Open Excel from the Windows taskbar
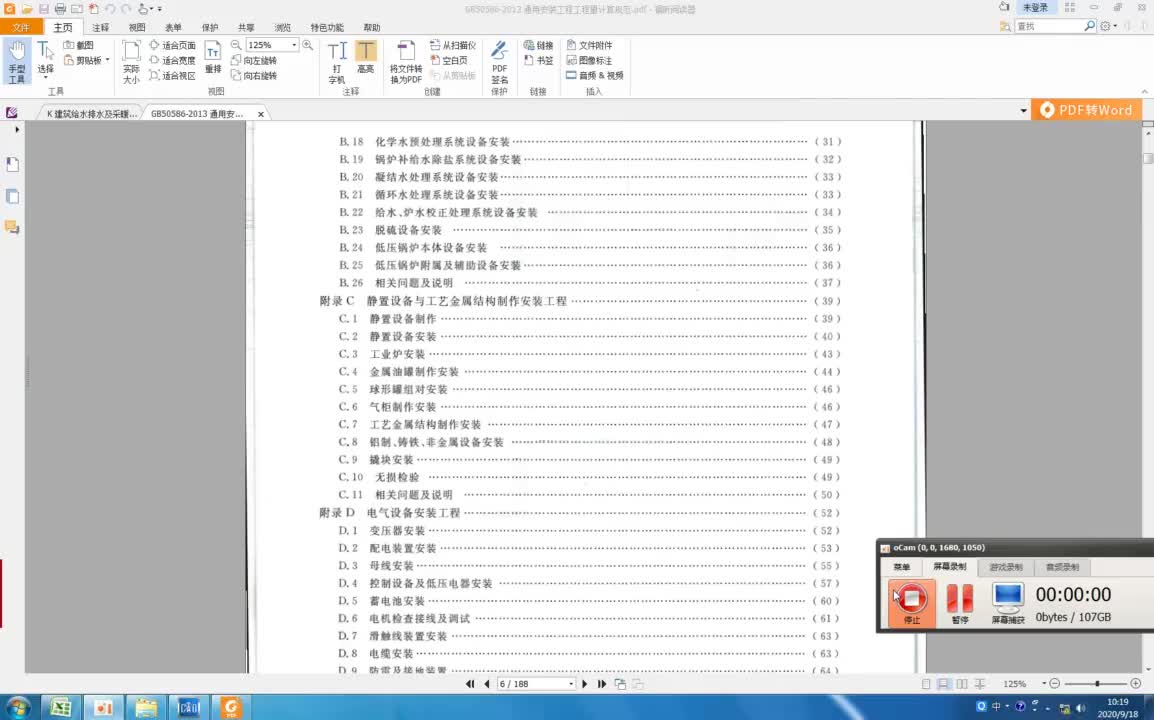 61,707
